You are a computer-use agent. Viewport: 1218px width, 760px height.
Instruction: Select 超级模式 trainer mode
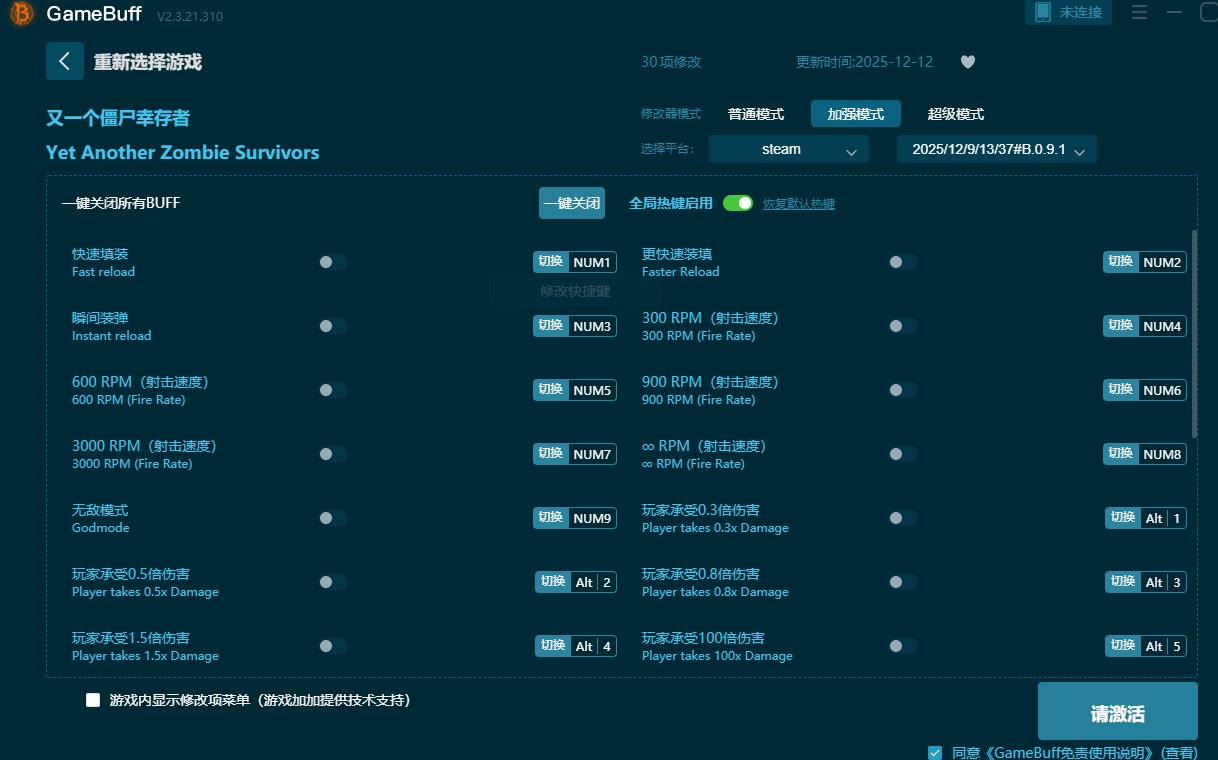[956, 114]
